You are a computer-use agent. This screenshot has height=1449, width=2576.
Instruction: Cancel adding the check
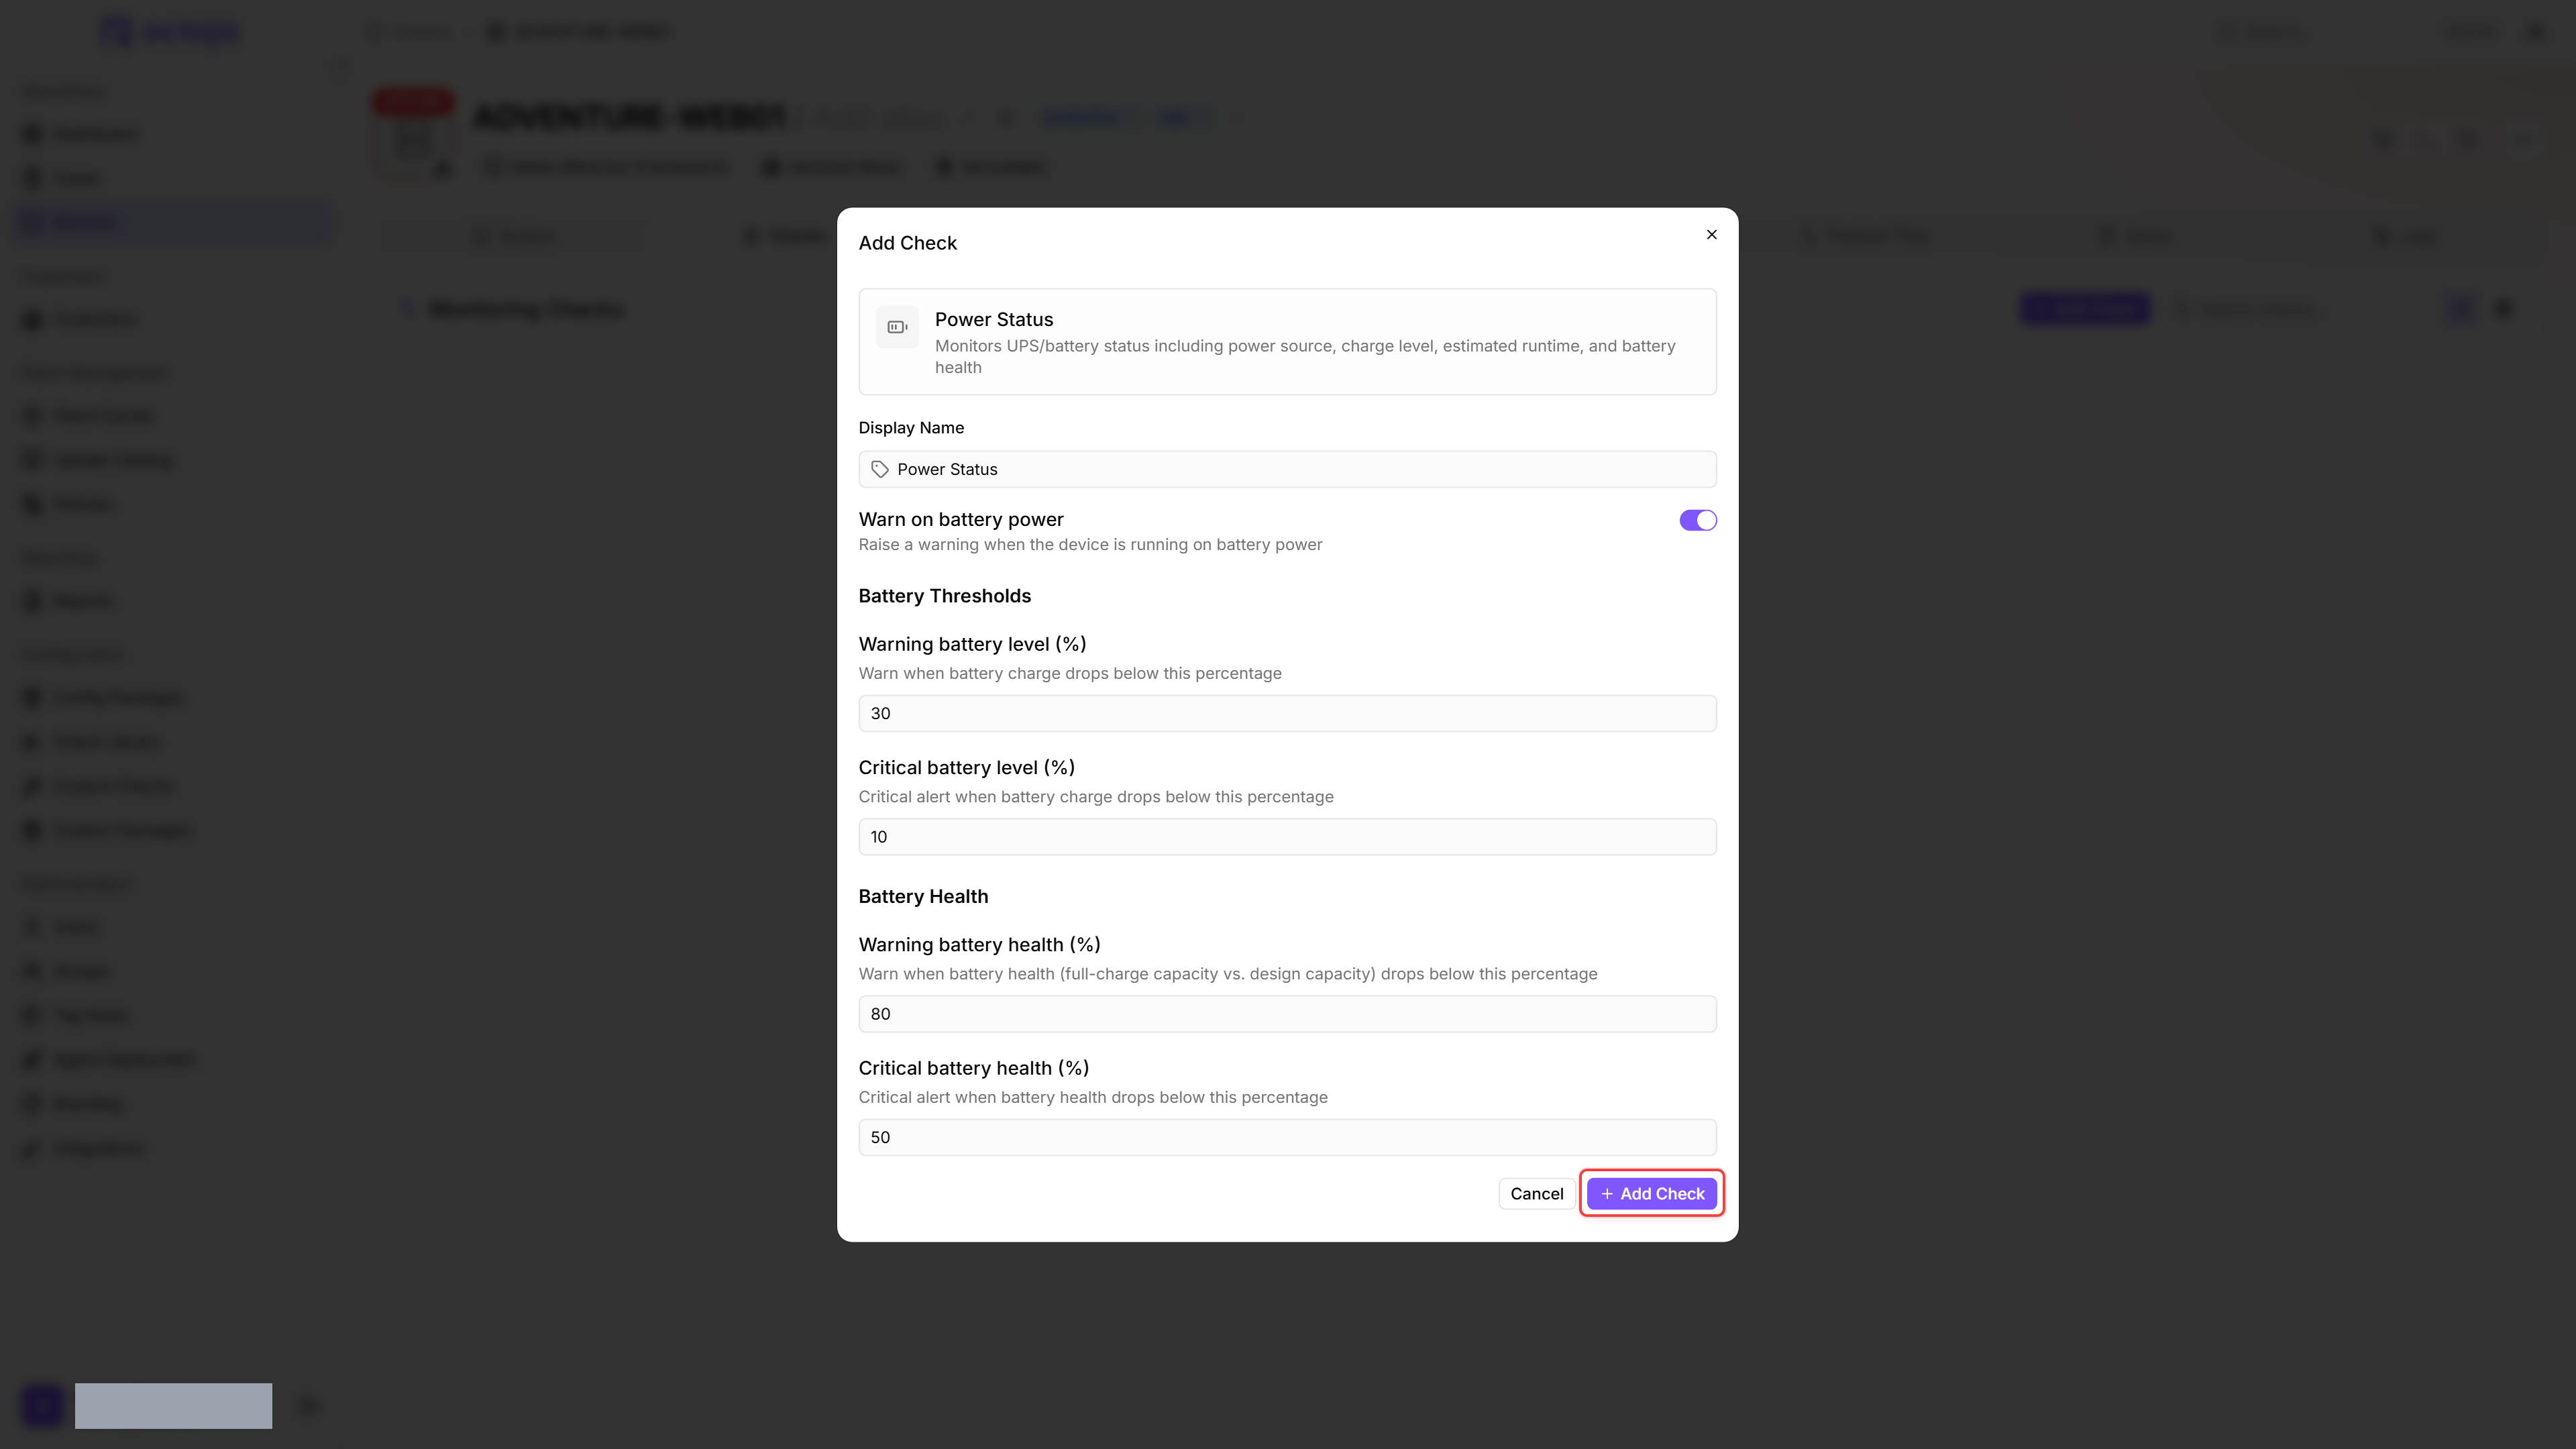pos(1536,1193)
